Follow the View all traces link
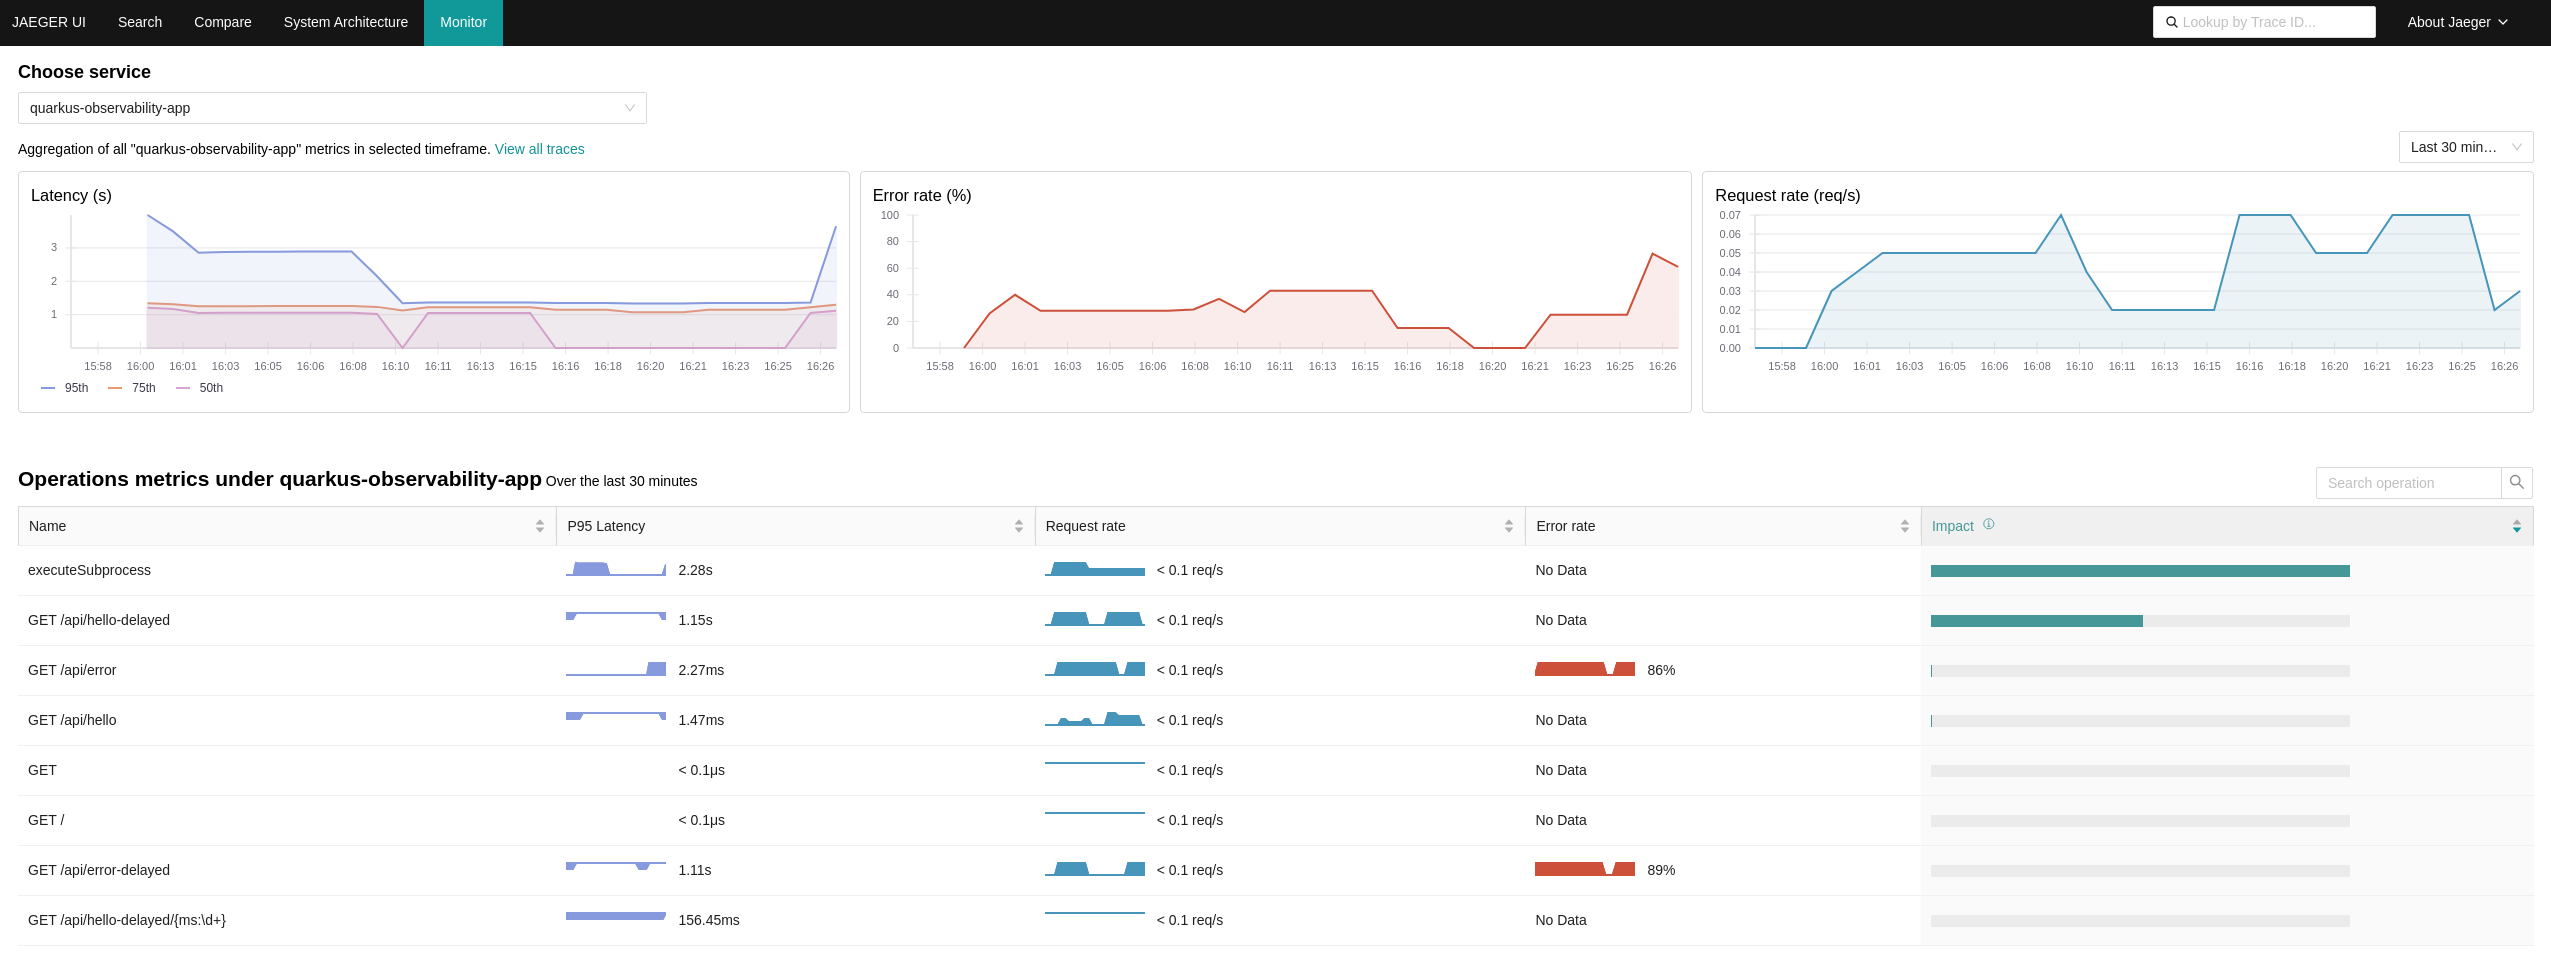2551x953 pixels. [539, 149]
